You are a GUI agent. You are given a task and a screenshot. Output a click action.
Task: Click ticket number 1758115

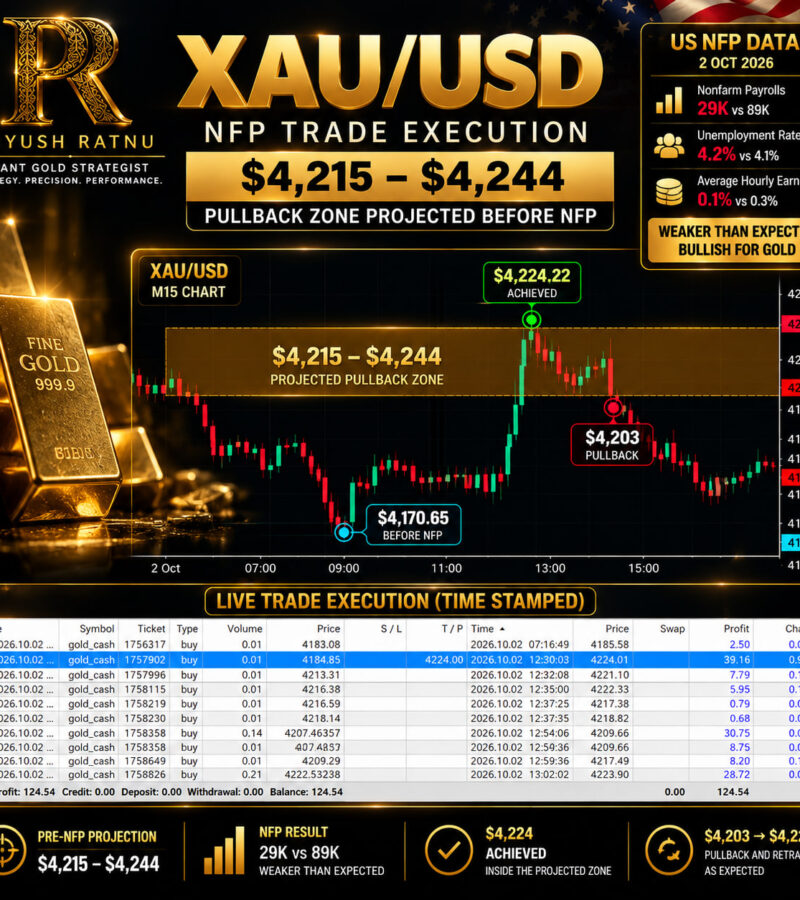(x=145, y=689)
